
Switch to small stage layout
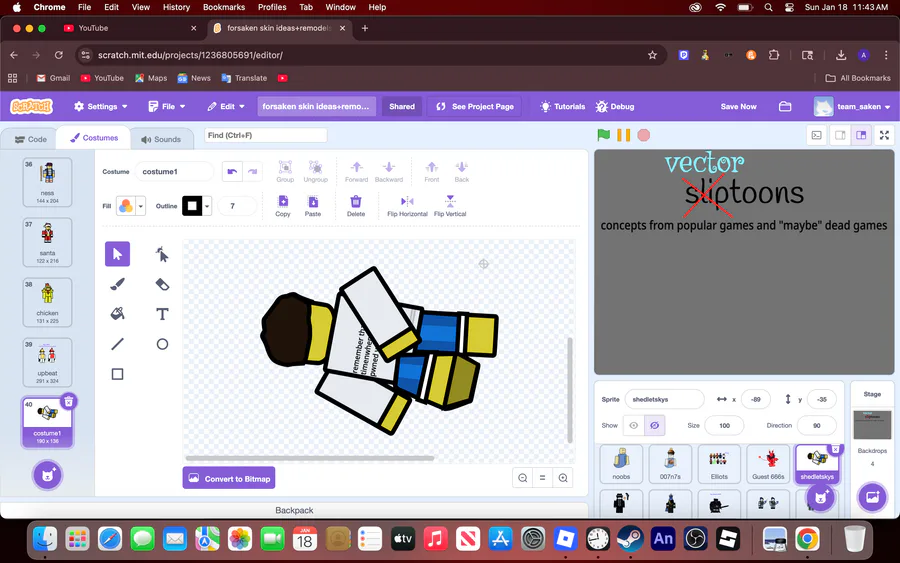840,135
